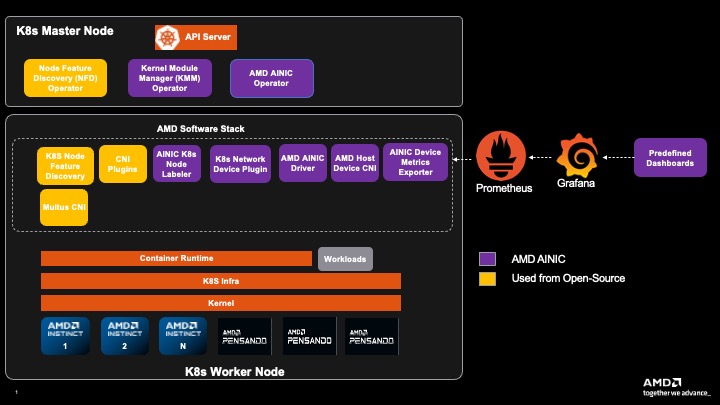Click the AMD together we advance logo

click(675, 387)
